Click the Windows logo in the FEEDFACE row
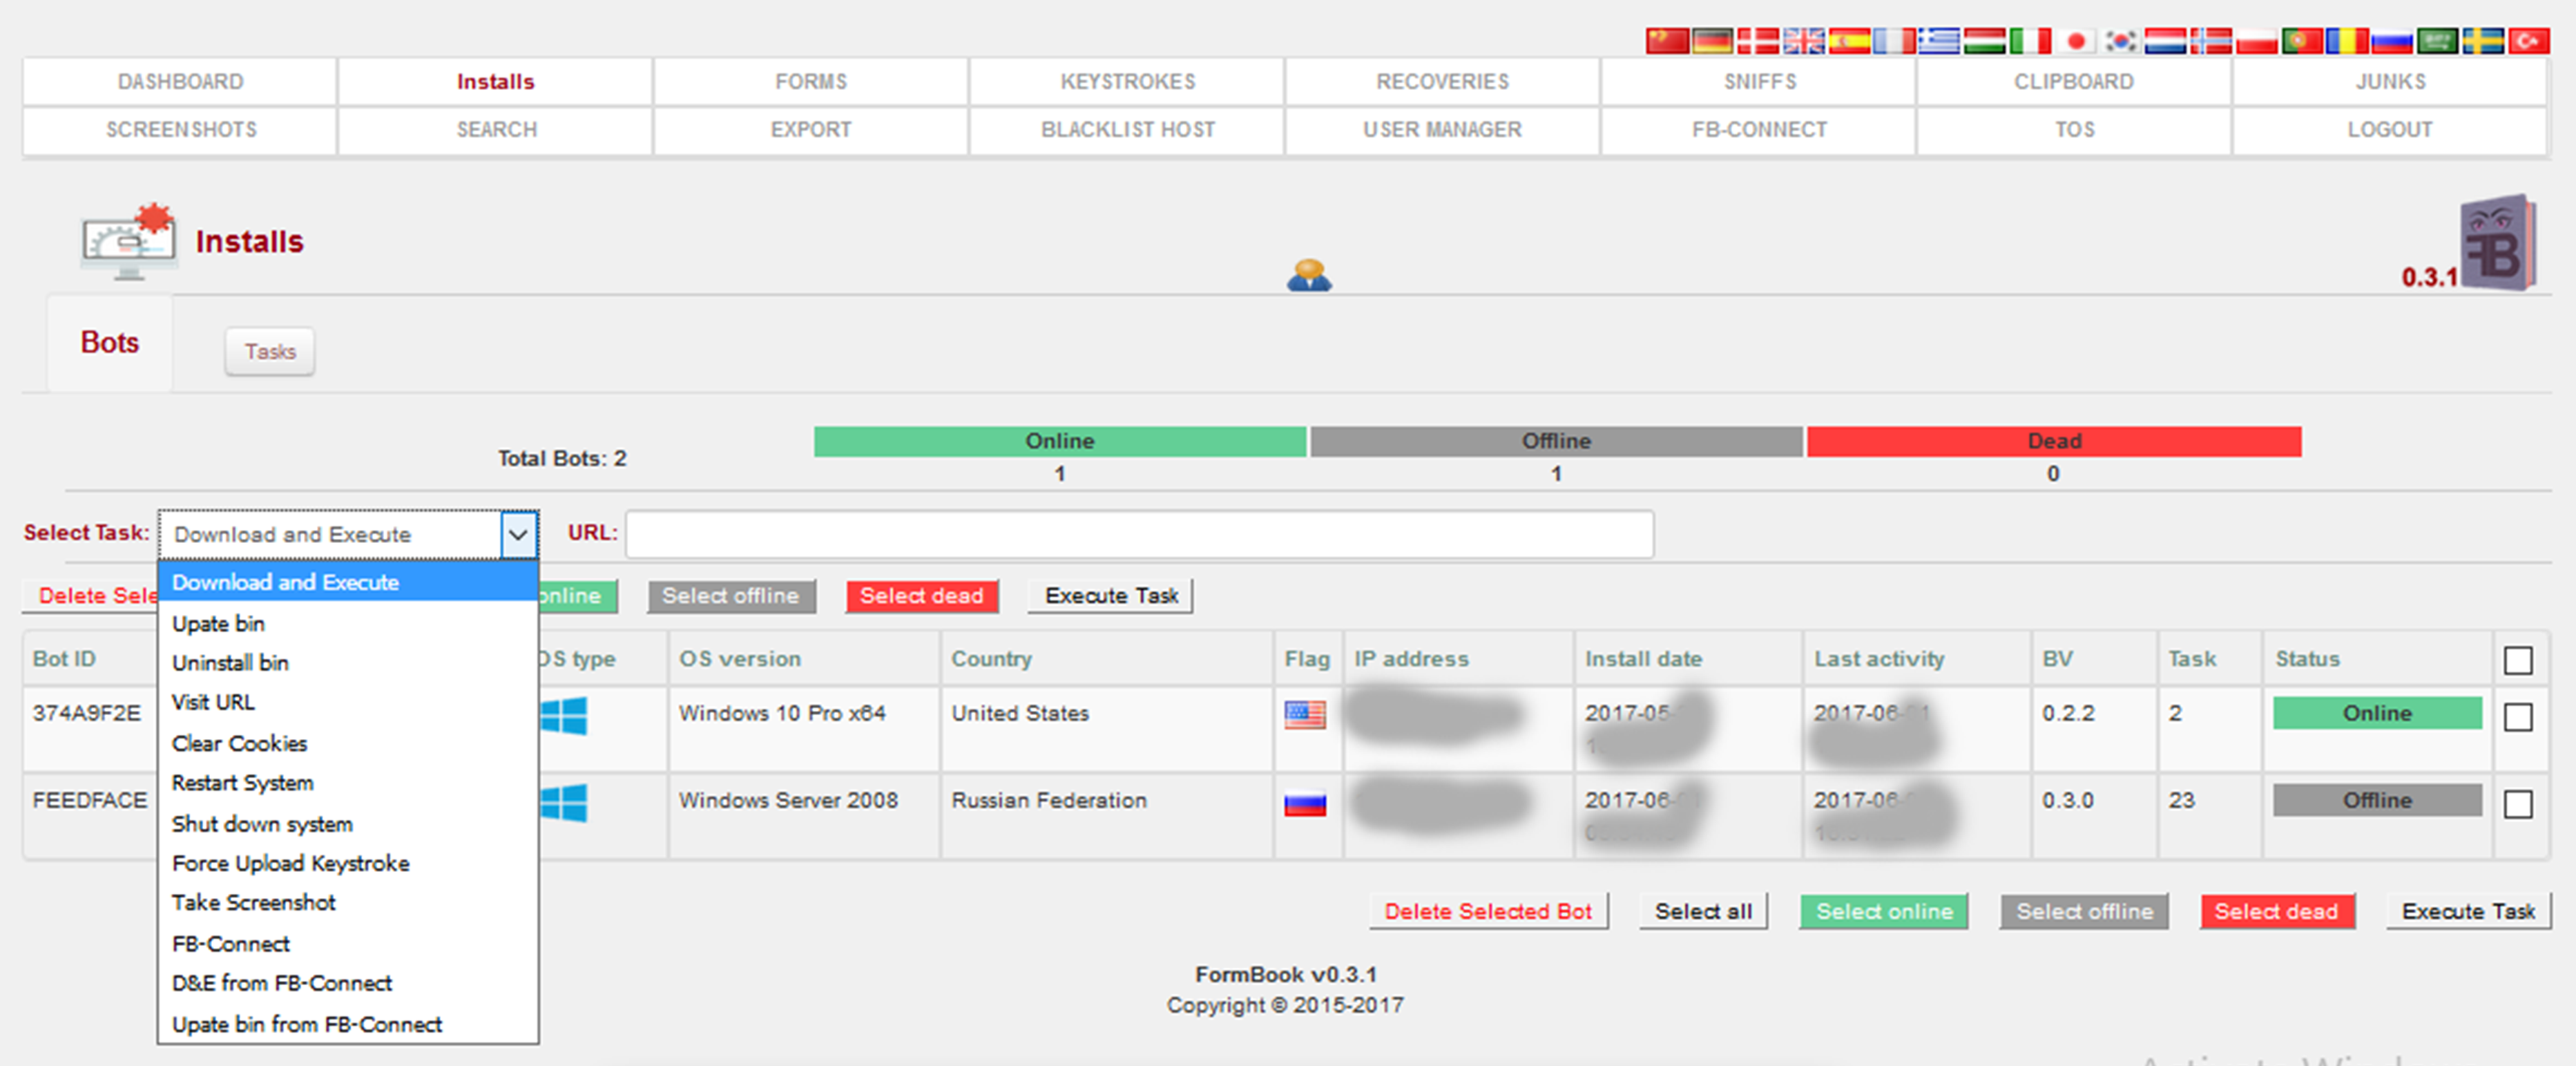 point(563,802)
